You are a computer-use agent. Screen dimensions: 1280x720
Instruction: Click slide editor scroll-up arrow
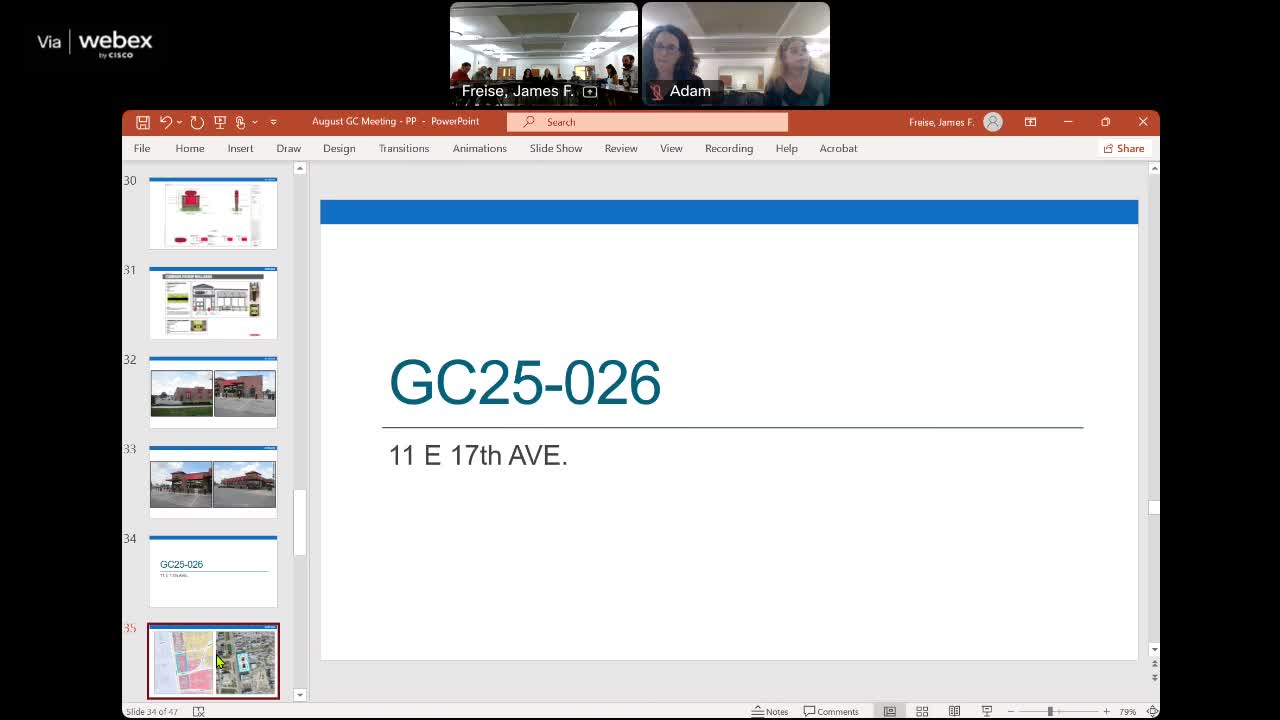[x=1154, y=169]
